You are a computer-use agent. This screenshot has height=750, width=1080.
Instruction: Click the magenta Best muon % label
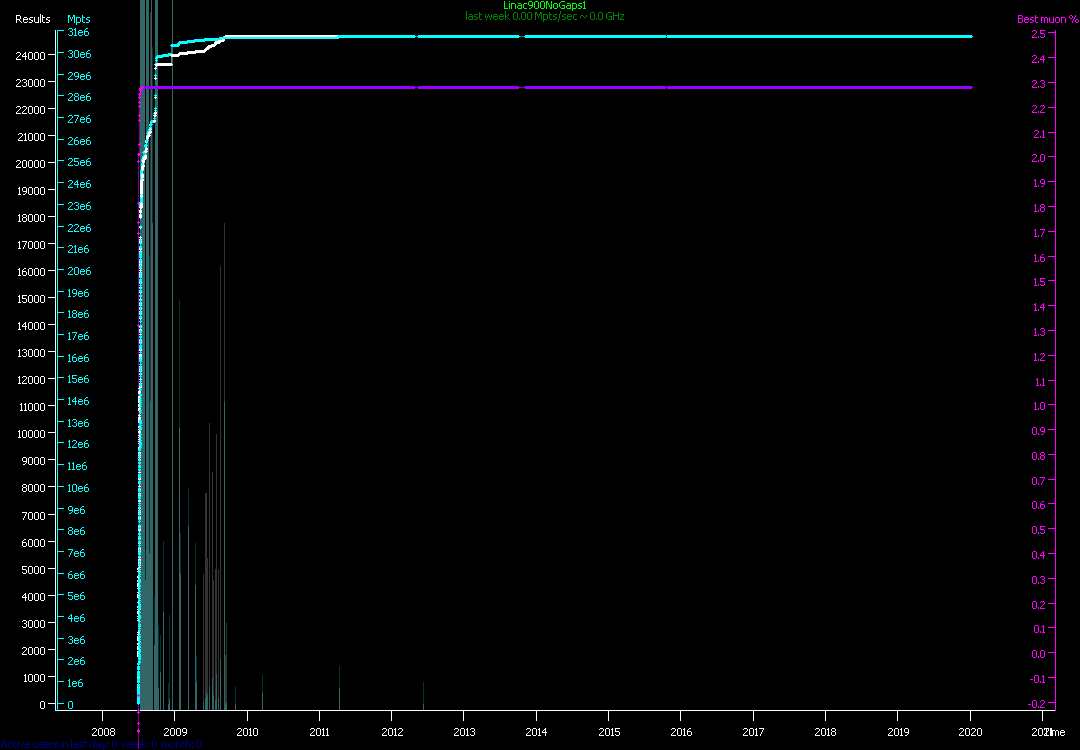1041,19
